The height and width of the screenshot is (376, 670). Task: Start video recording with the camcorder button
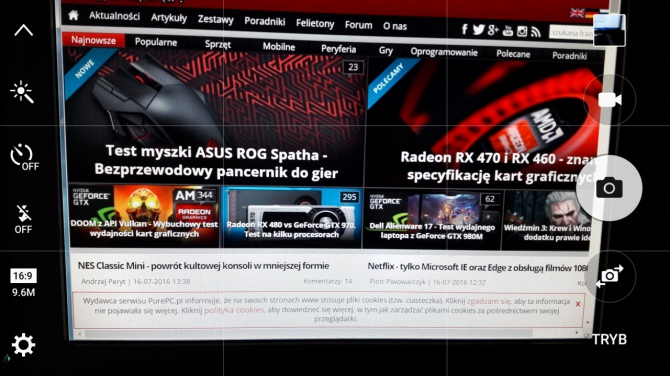click(x=610, y=100)
